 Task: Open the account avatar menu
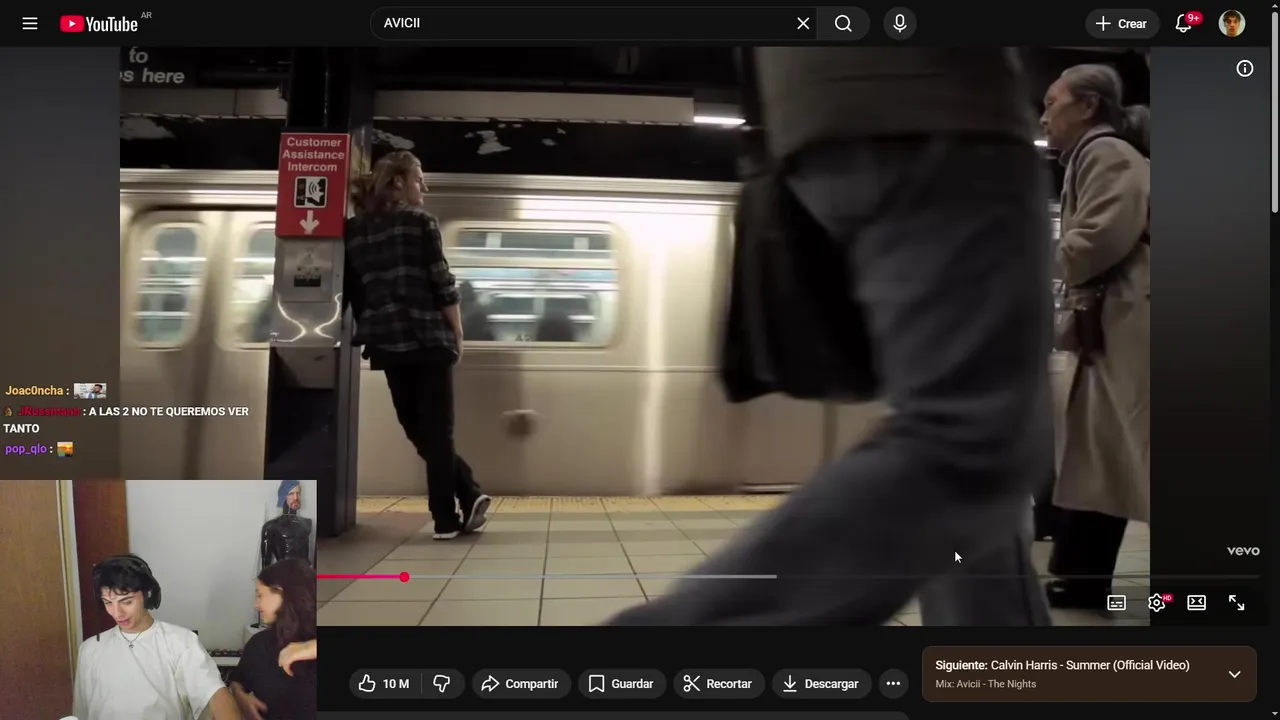[x=1232, y=23]
